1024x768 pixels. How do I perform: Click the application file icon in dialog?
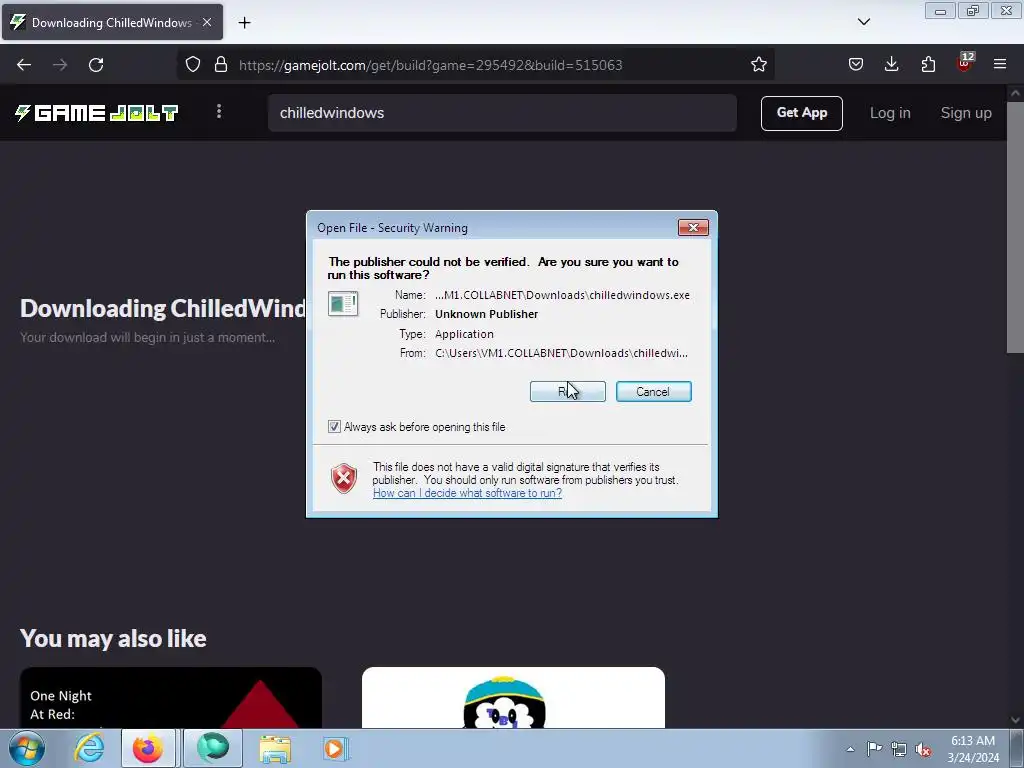(343, 304)
